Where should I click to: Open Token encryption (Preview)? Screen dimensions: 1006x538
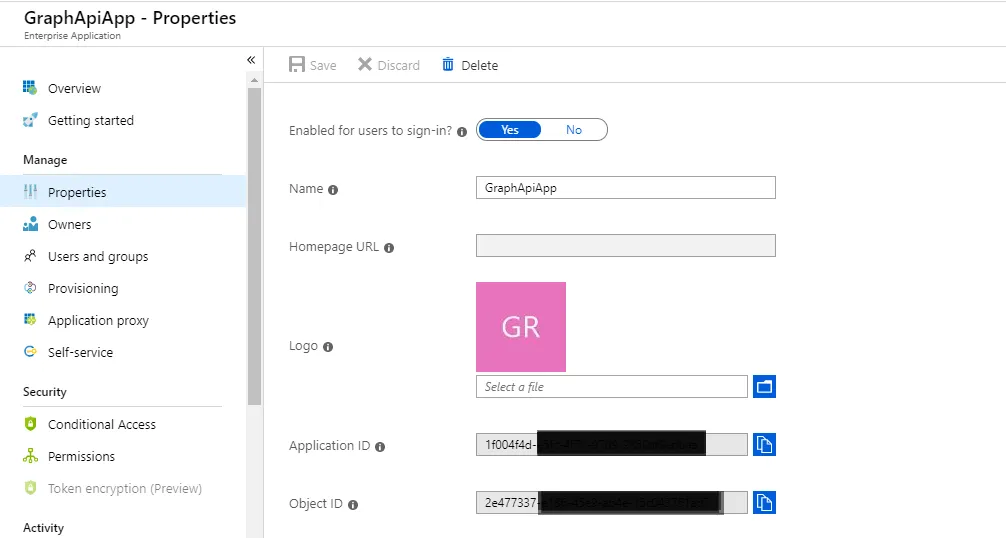(x=123, y=488)
